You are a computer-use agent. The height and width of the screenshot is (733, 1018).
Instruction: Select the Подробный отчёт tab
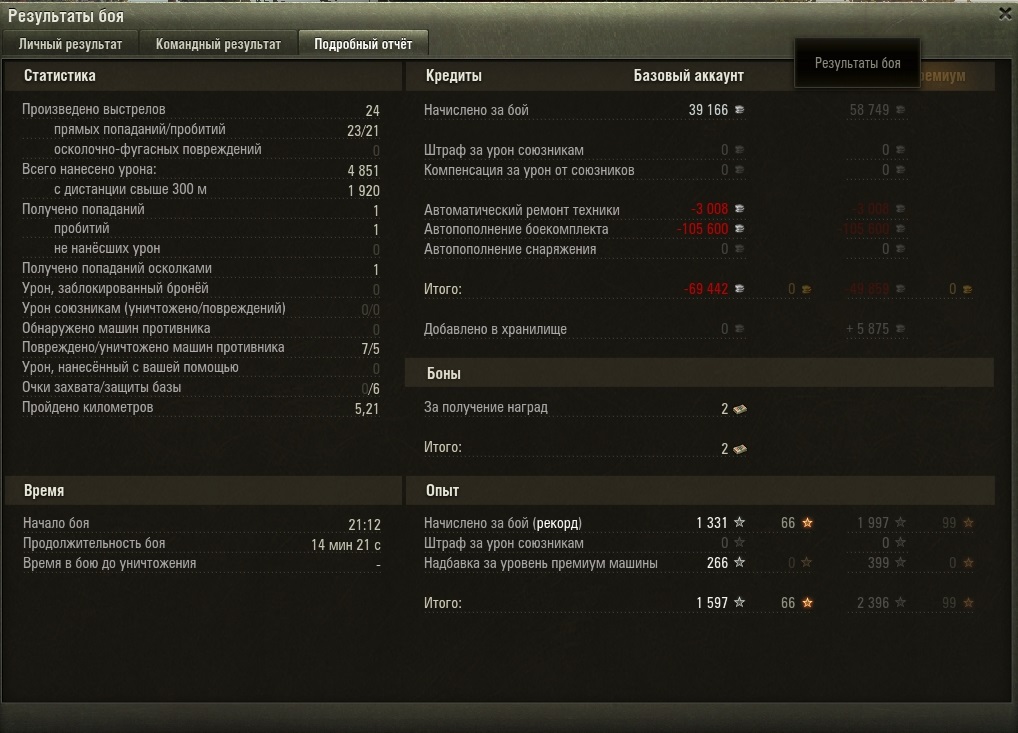363,43
